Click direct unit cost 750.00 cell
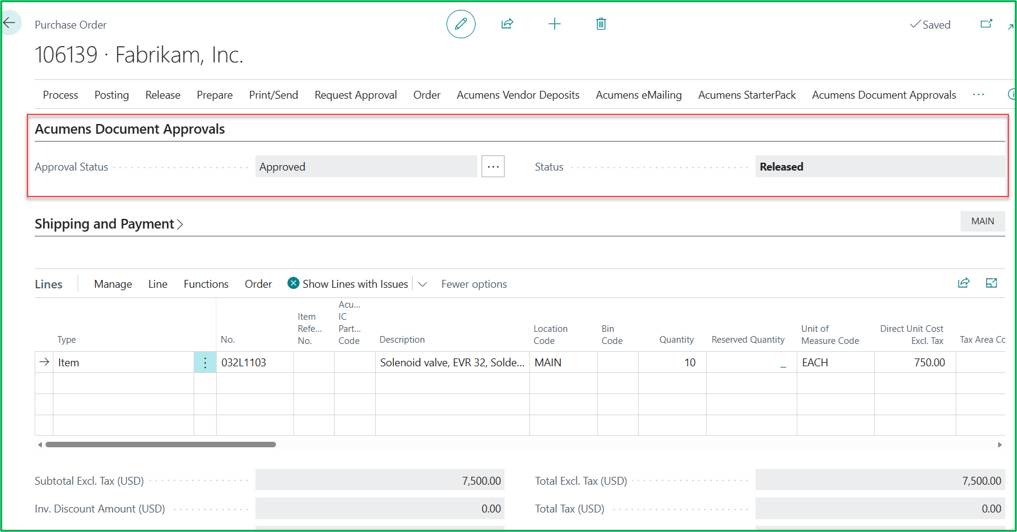 click(915, 362)
